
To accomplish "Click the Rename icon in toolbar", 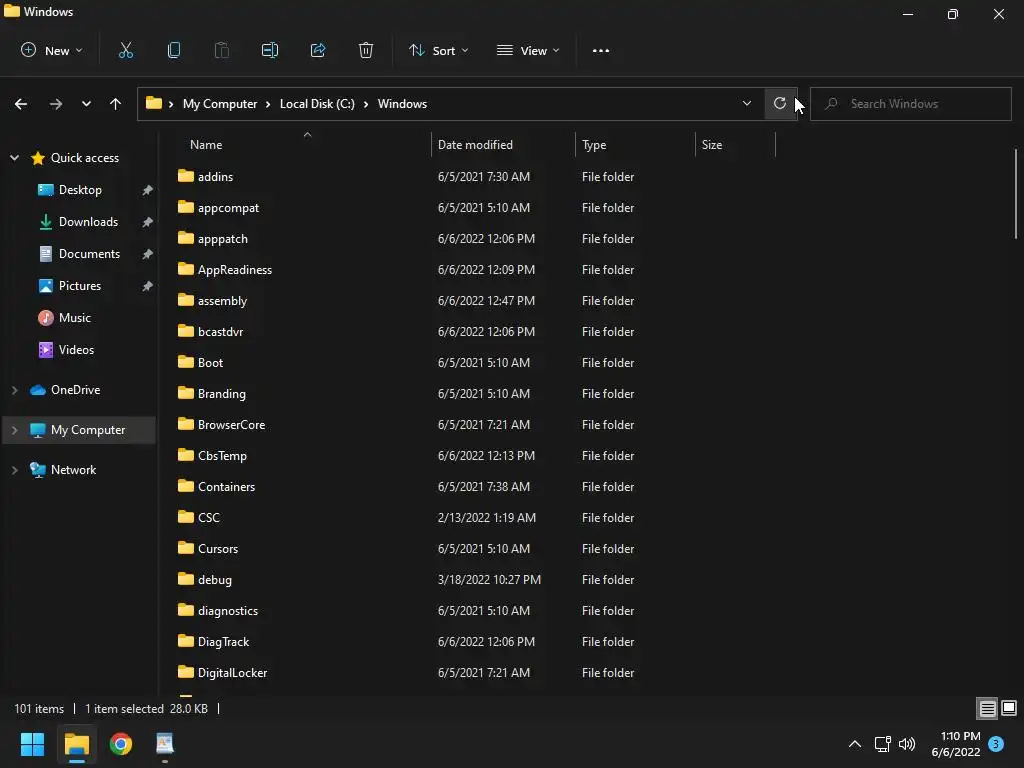I will (270, 50).
